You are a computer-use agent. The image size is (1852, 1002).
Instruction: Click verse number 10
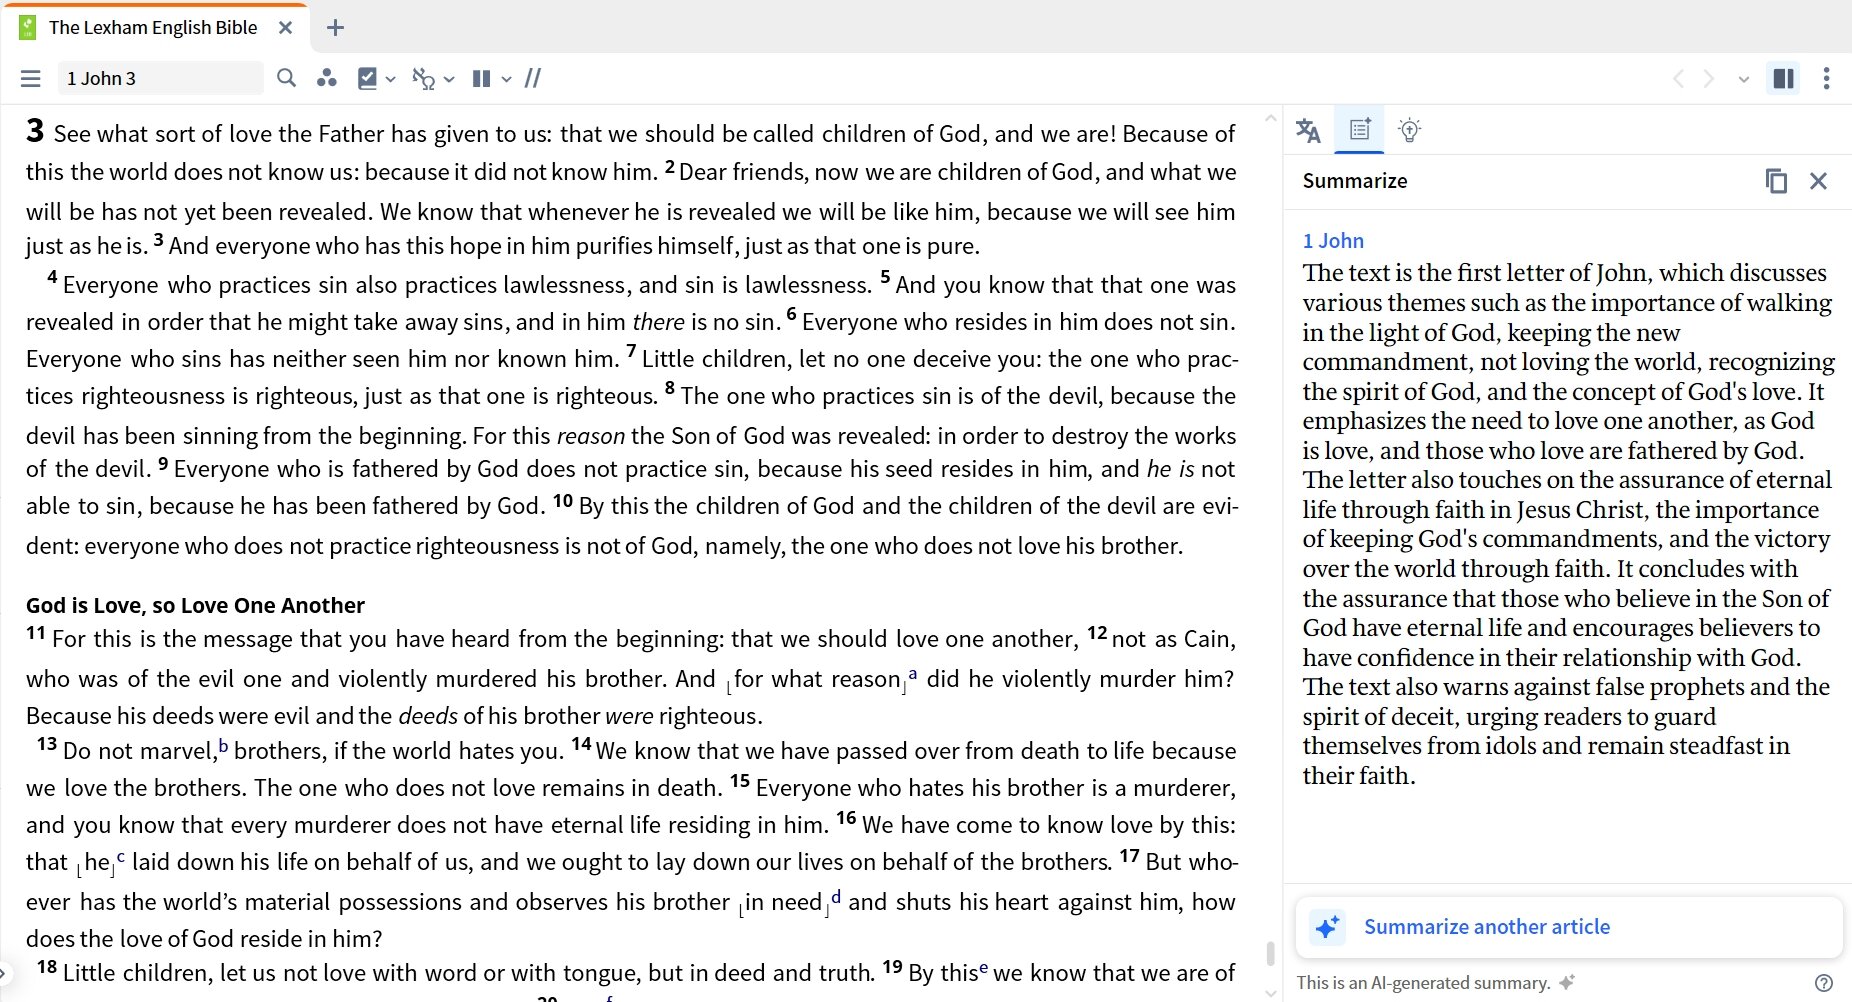click(563, 500)
